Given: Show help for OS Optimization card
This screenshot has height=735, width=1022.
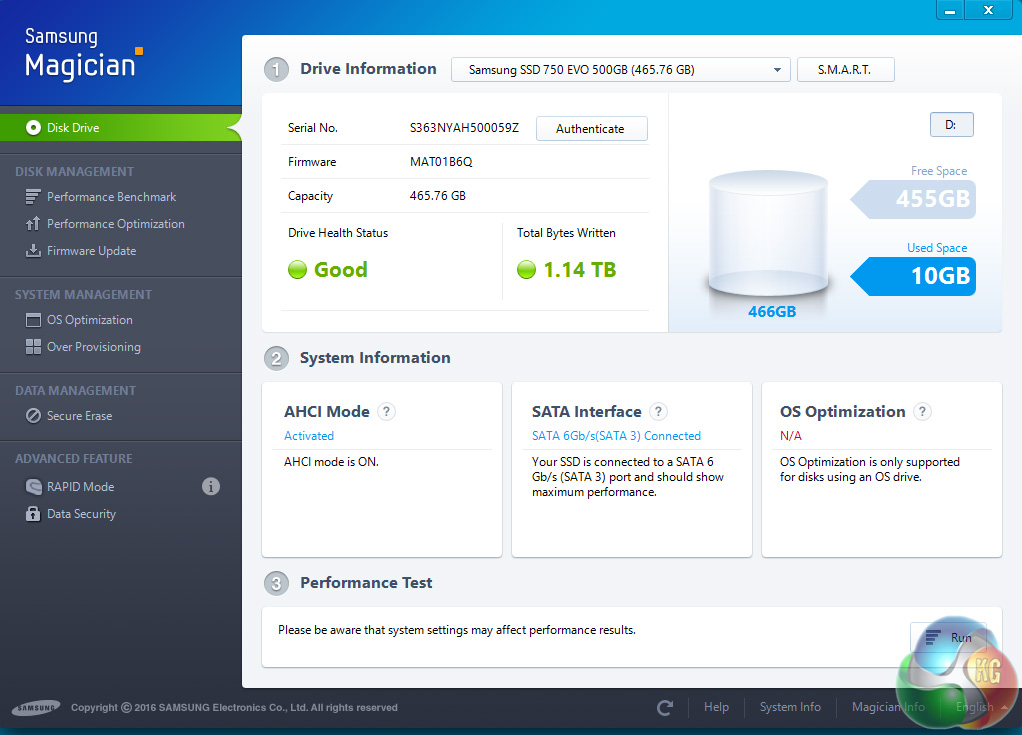Looking at the screenshot, I should click(x=922, y=412).
